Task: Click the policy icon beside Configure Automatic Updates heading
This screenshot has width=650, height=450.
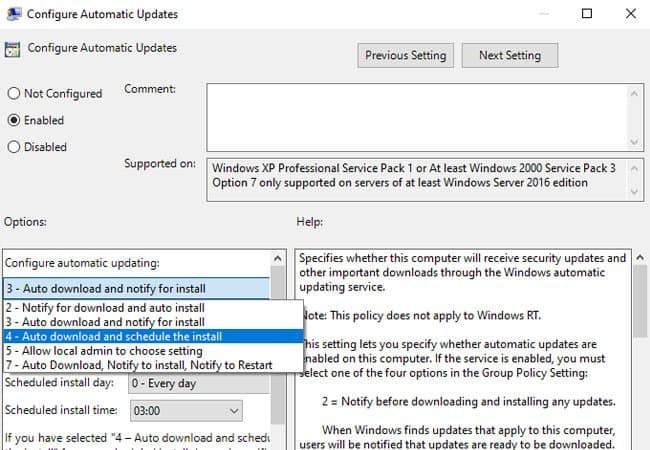Action: (x=12, y=49)
